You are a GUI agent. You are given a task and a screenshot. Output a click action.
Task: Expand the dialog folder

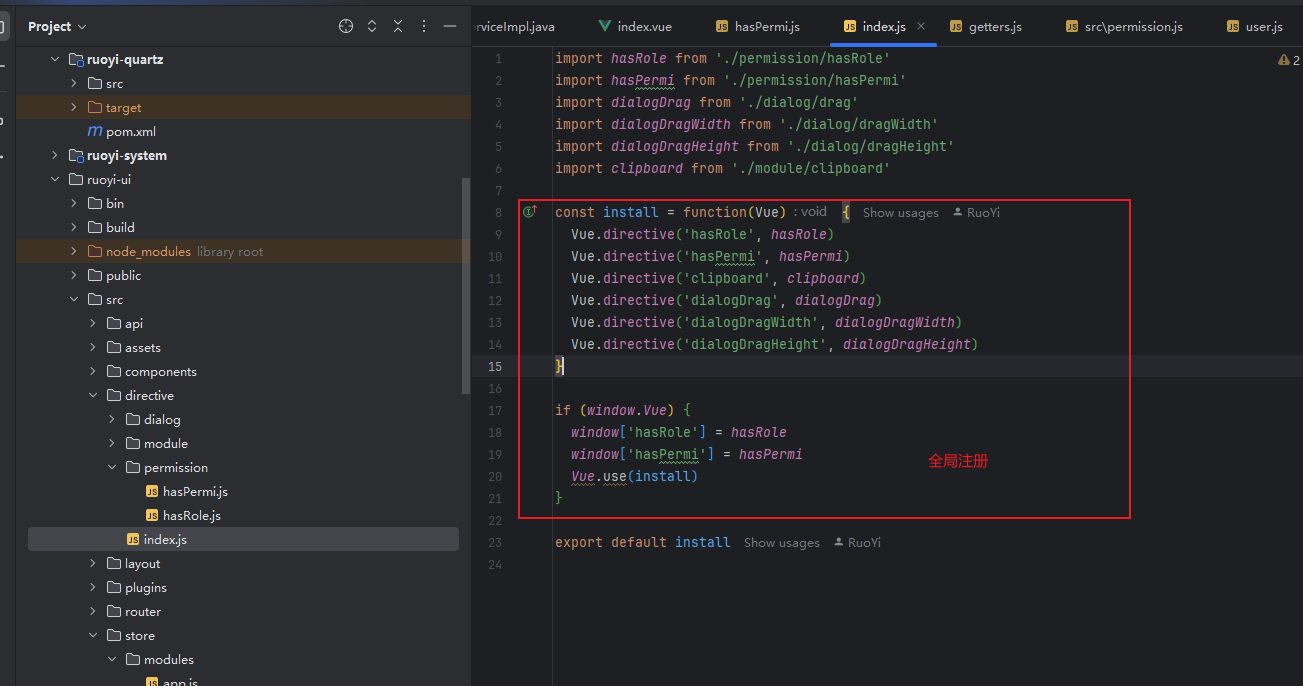pos(112,419)
